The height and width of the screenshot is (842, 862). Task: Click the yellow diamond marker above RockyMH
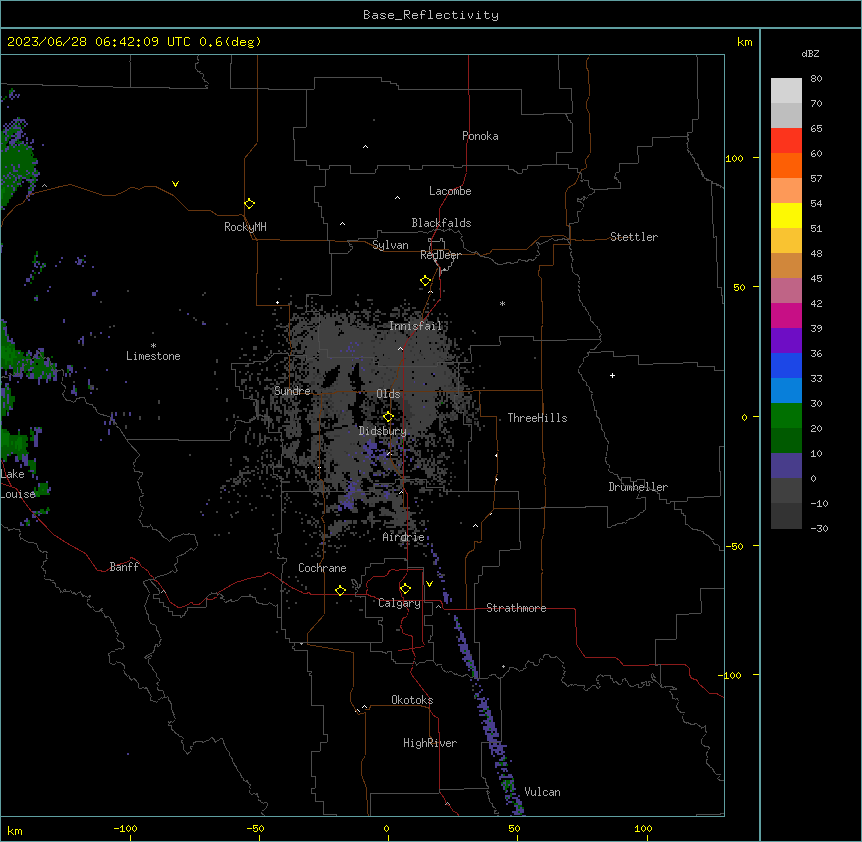coord(250,204)
